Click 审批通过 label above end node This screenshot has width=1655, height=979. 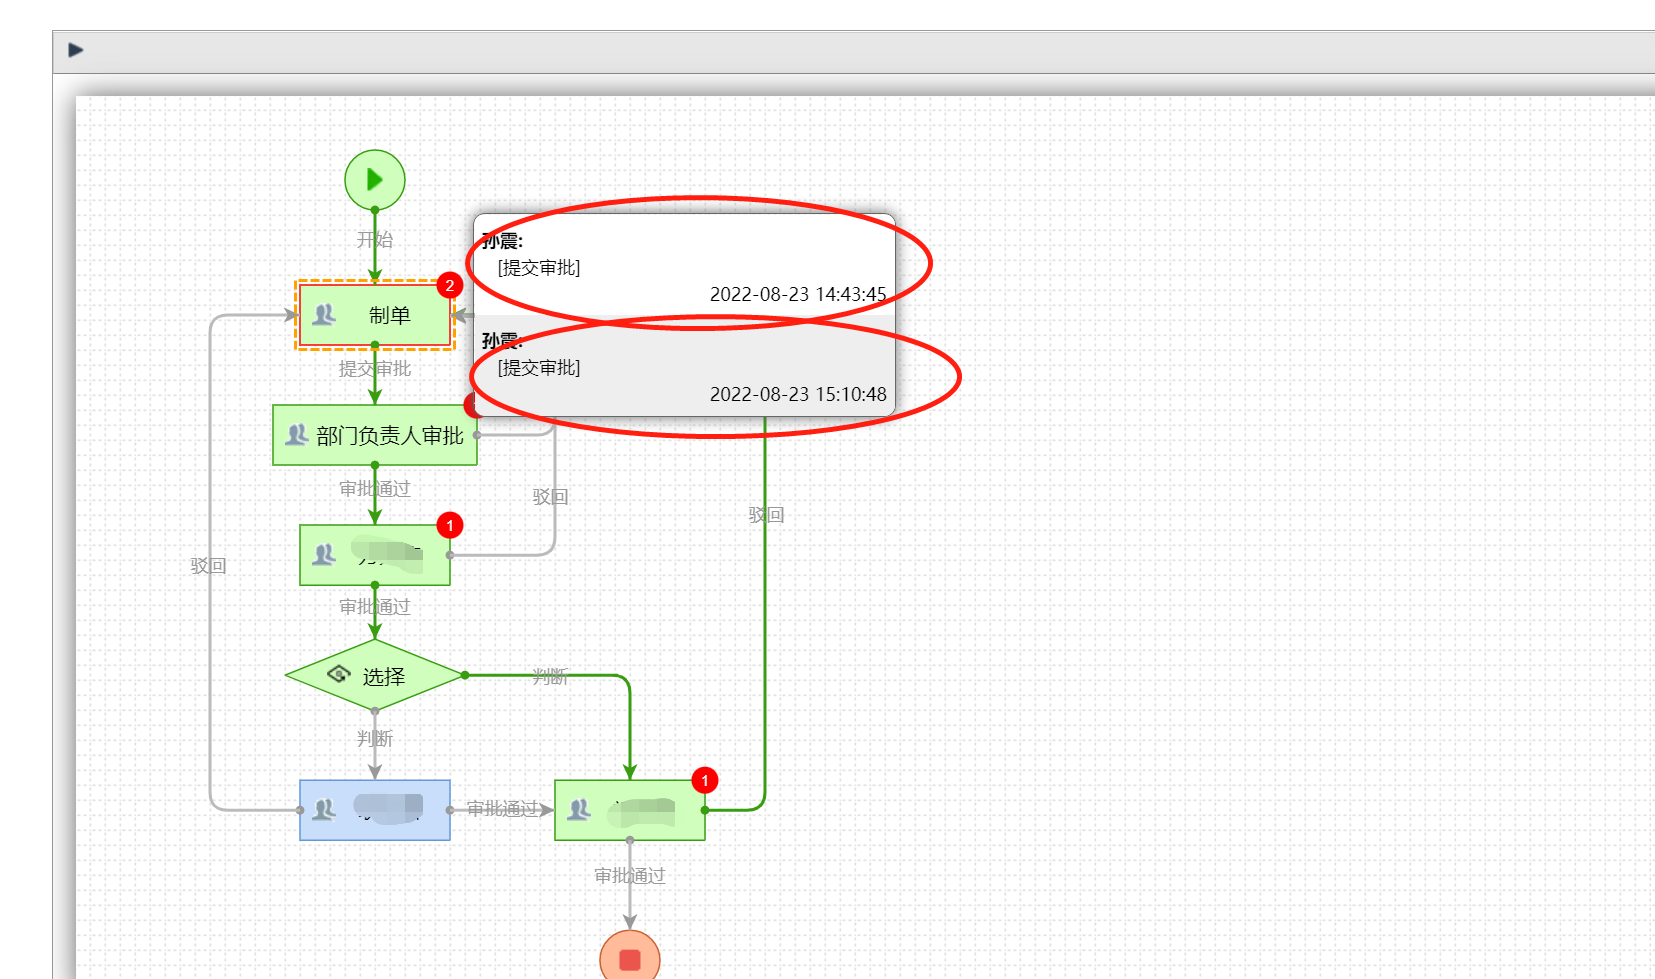630,876
